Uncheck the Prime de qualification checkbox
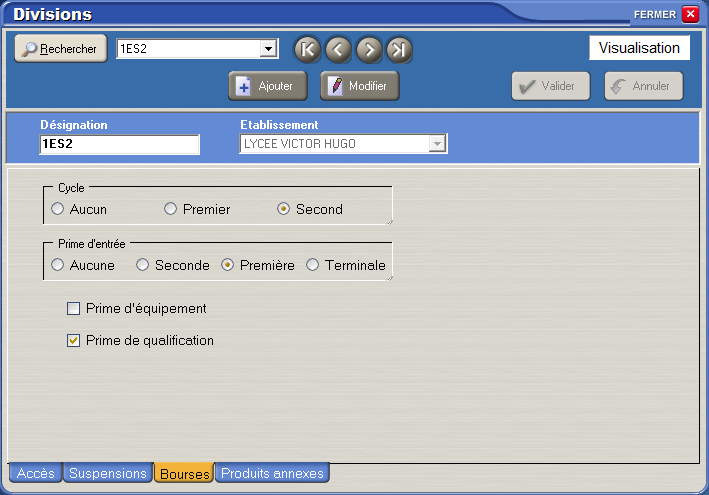 click(x=73, y=340)
